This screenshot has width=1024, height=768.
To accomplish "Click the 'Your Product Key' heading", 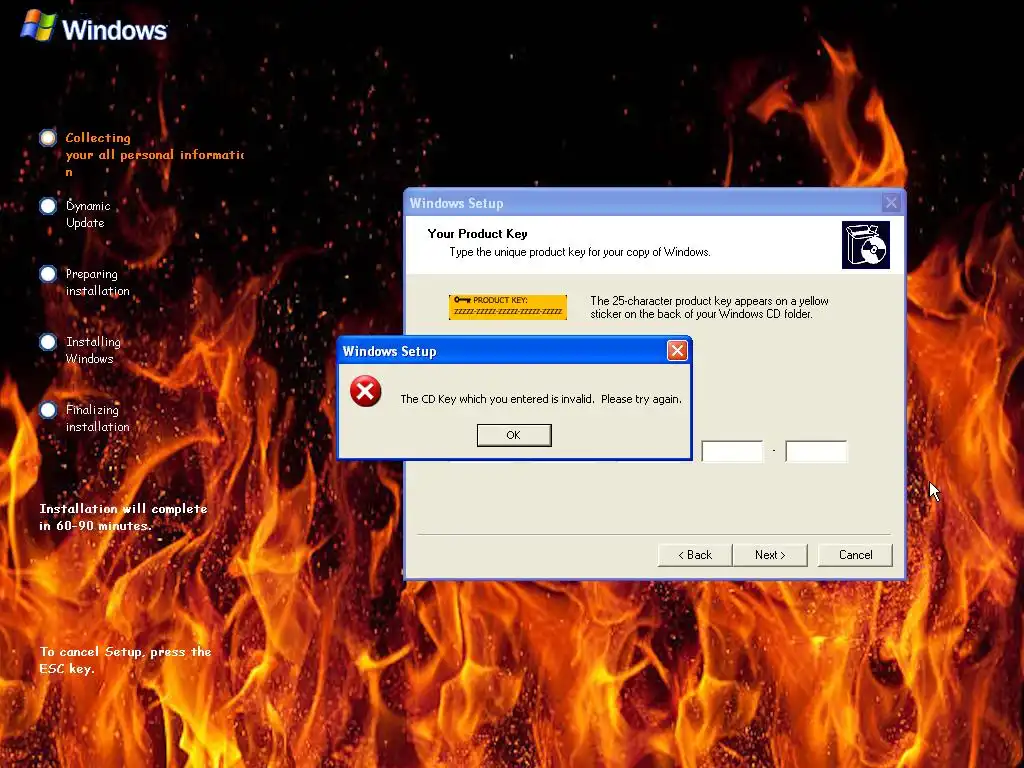I will coord(477,234).
